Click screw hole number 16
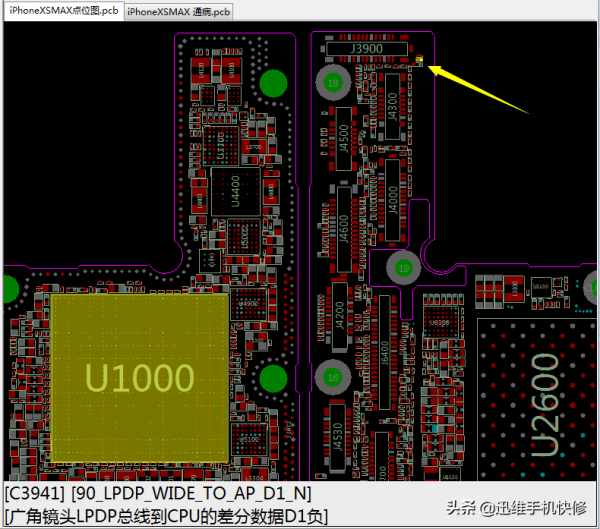 [x=334, y=378]
